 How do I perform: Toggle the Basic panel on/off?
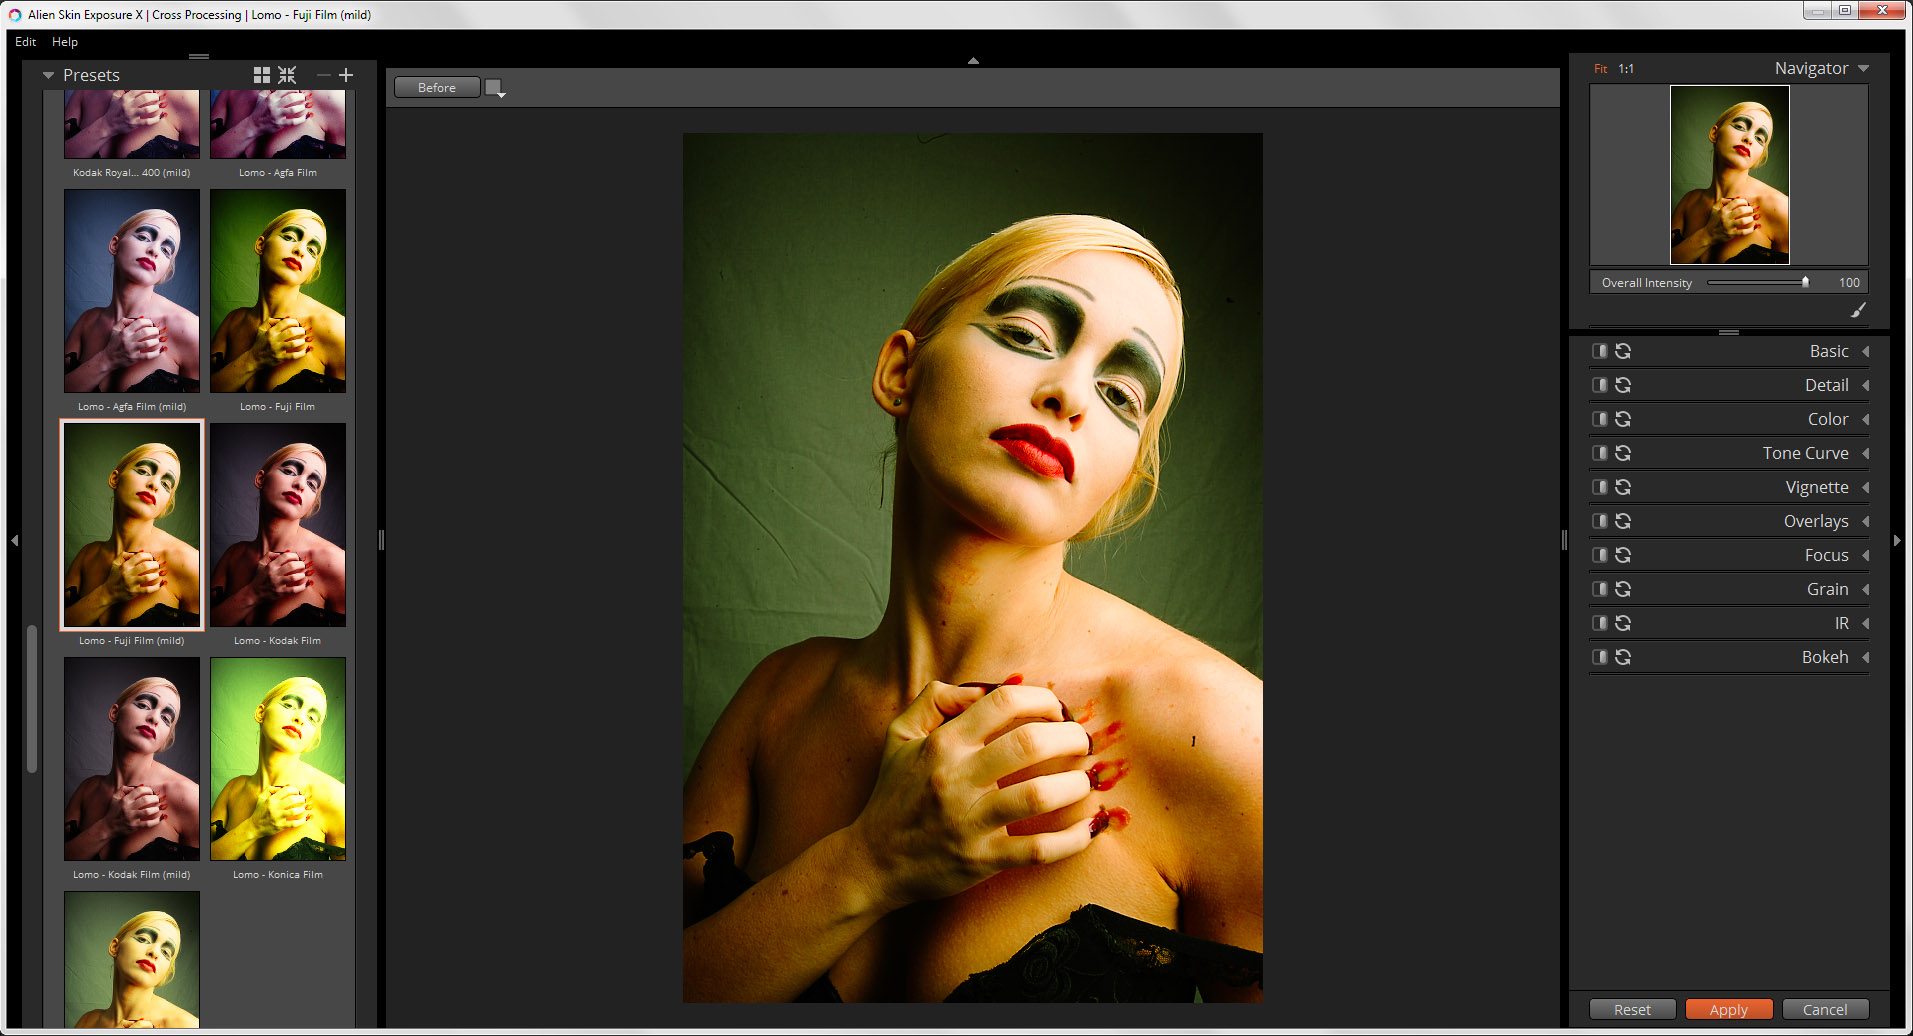(1600, 351)
